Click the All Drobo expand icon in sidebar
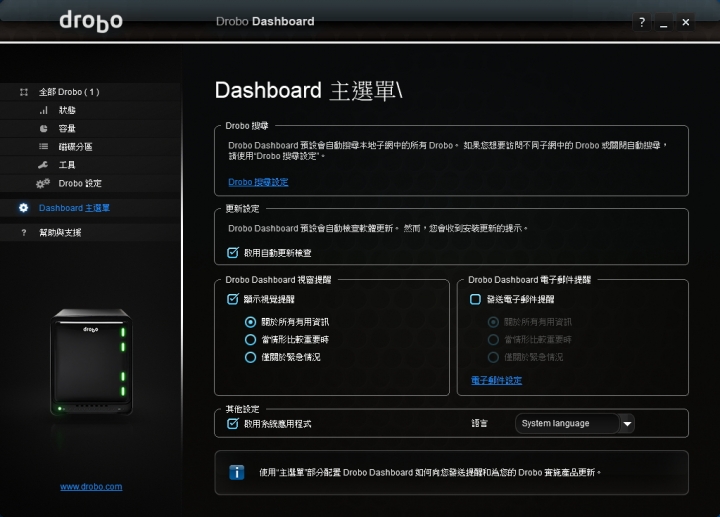720x517 pixels. click(x=24, y=92)
